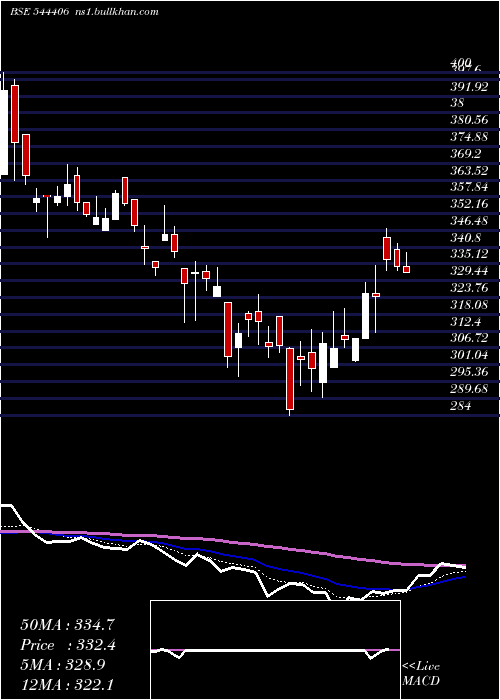Select the 323.76 price axis label
Screen dimensions: 500x700
click(x=469, y=288)
